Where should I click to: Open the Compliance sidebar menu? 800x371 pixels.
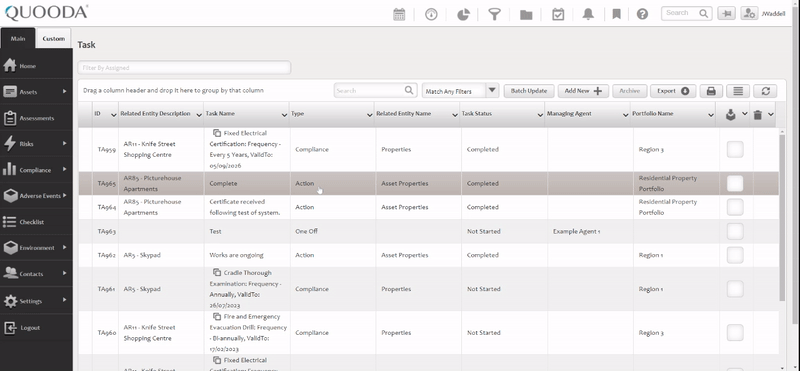point(36,170)
